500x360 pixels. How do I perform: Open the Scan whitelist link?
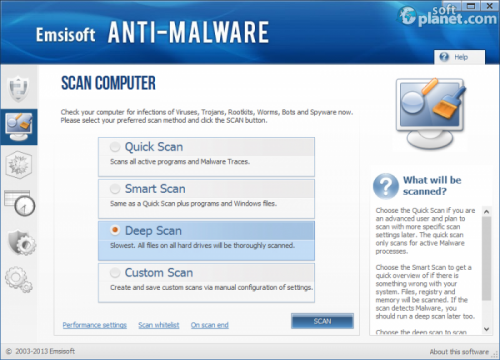(x=159, y=325)
